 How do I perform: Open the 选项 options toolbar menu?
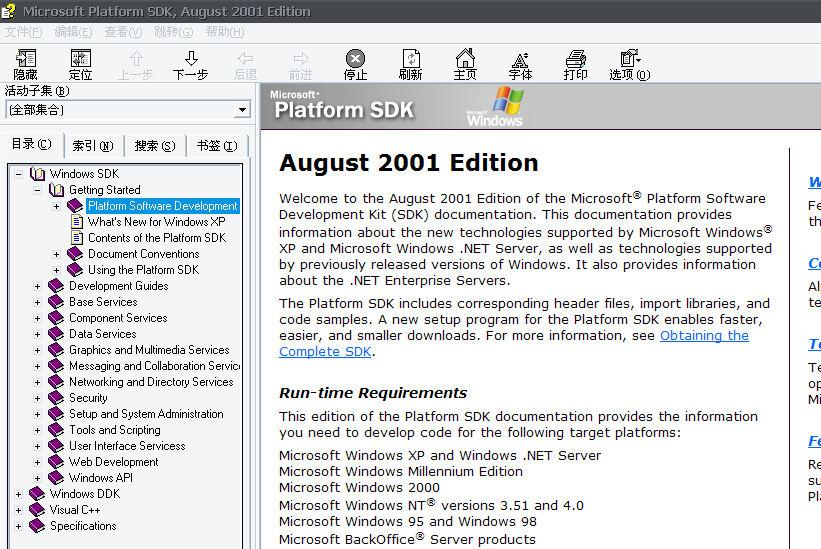pos(630,64)
